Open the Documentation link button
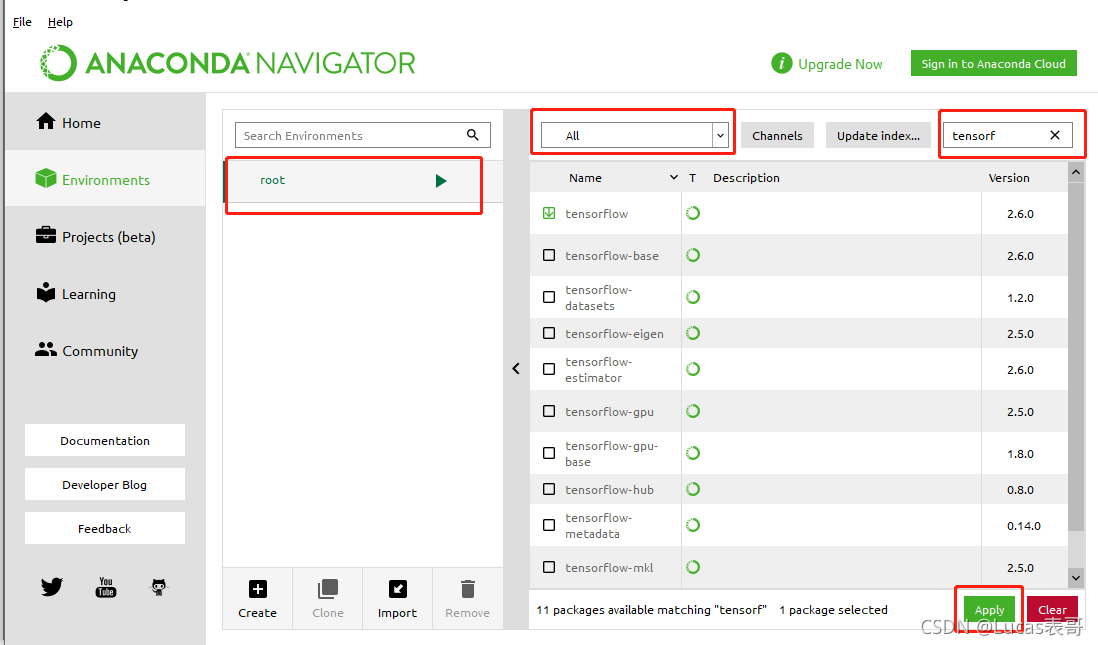 coord(105,440)
